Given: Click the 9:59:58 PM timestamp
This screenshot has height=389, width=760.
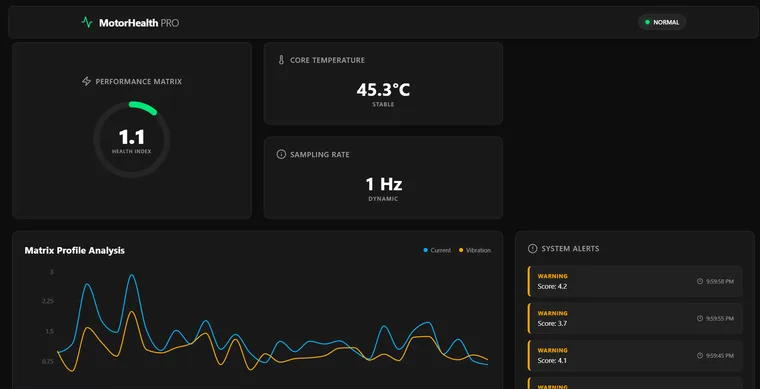Looking at the screenshot, I should 720,281.
